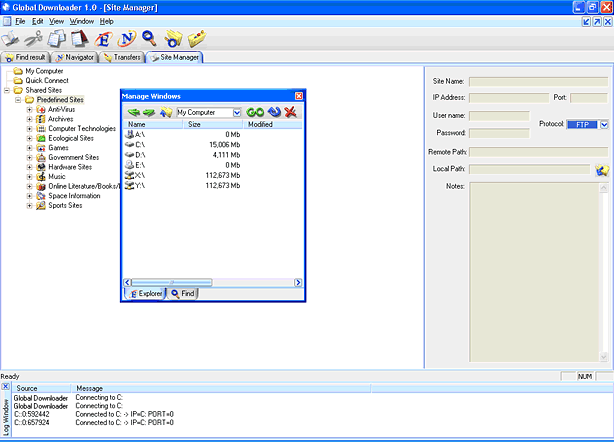Screen dimensions: 614x442
Task: Open the Protocol FTP dropdown
Action: click(604, 124)
